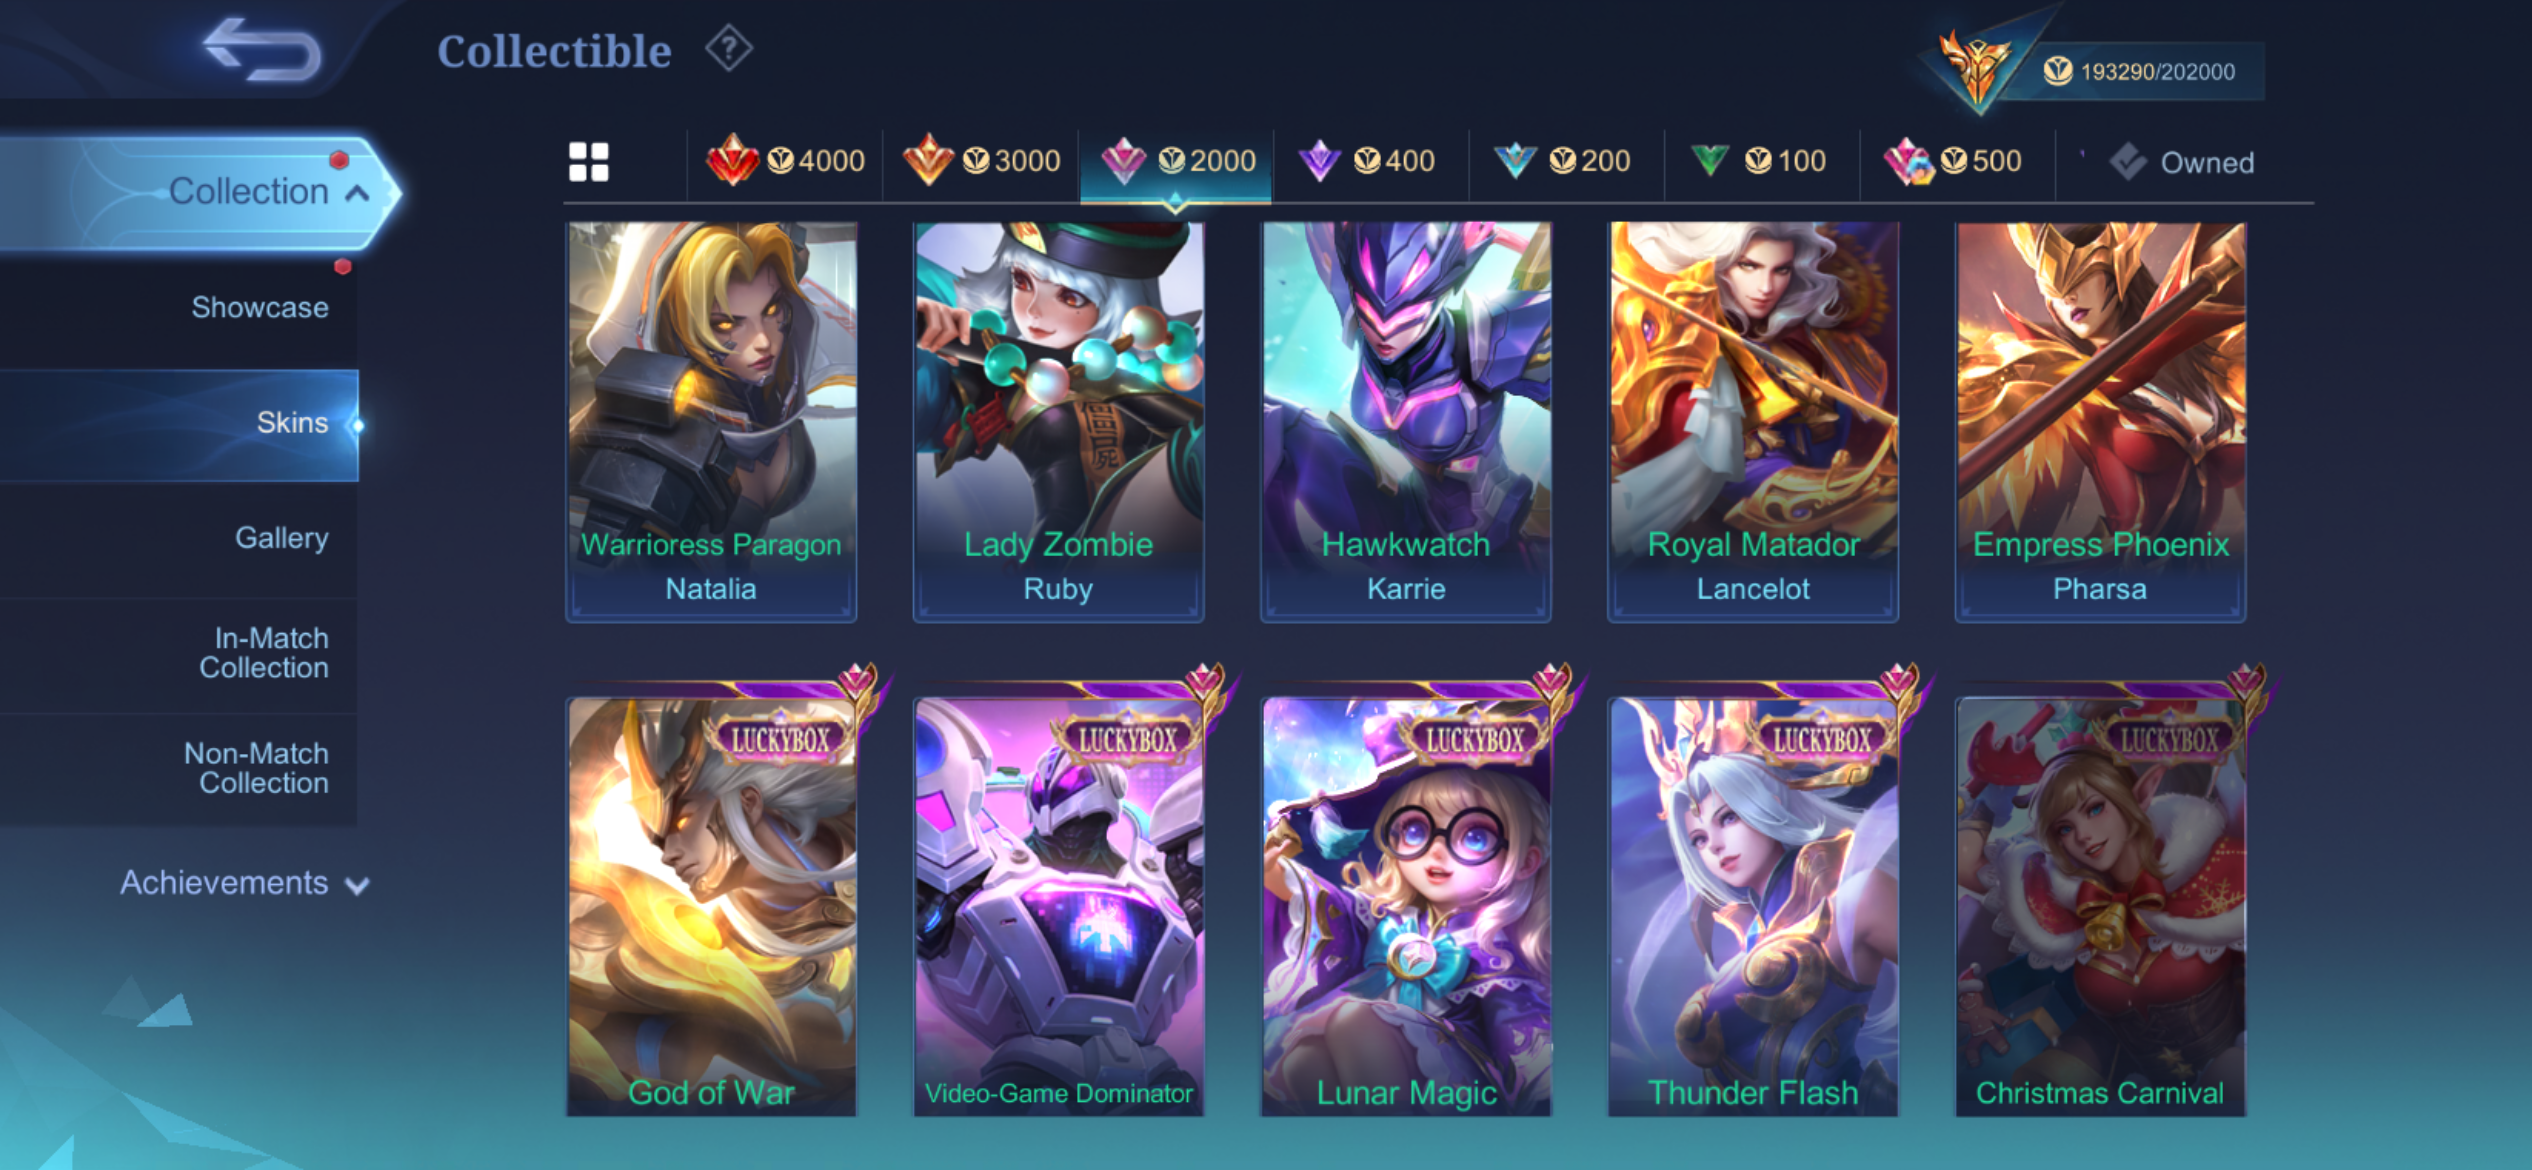The width and height of the screenshot is (2532, 1170).
Task: Show all tiers with the grid icon
Action: [588, 161]
